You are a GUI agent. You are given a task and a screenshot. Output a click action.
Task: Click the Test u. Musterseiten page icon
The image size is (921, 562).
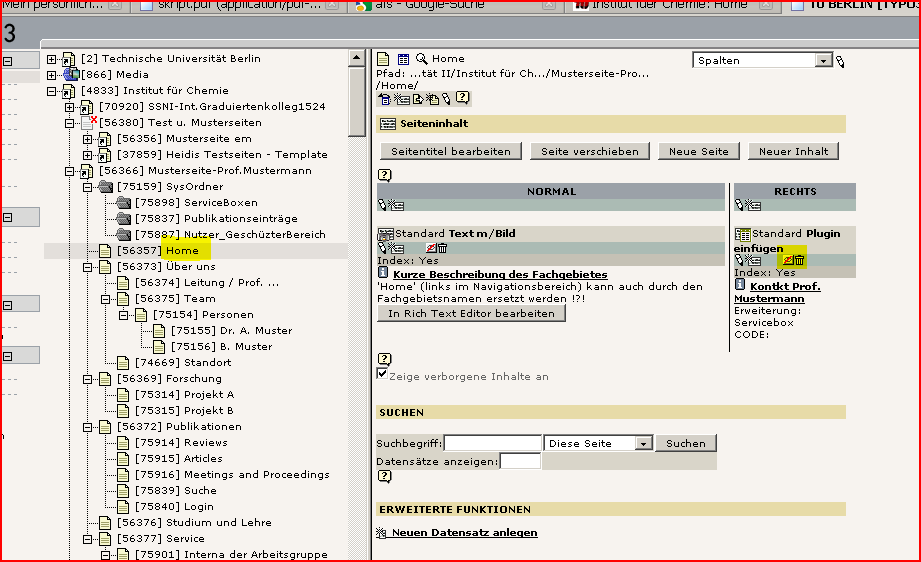pos(88,122)
